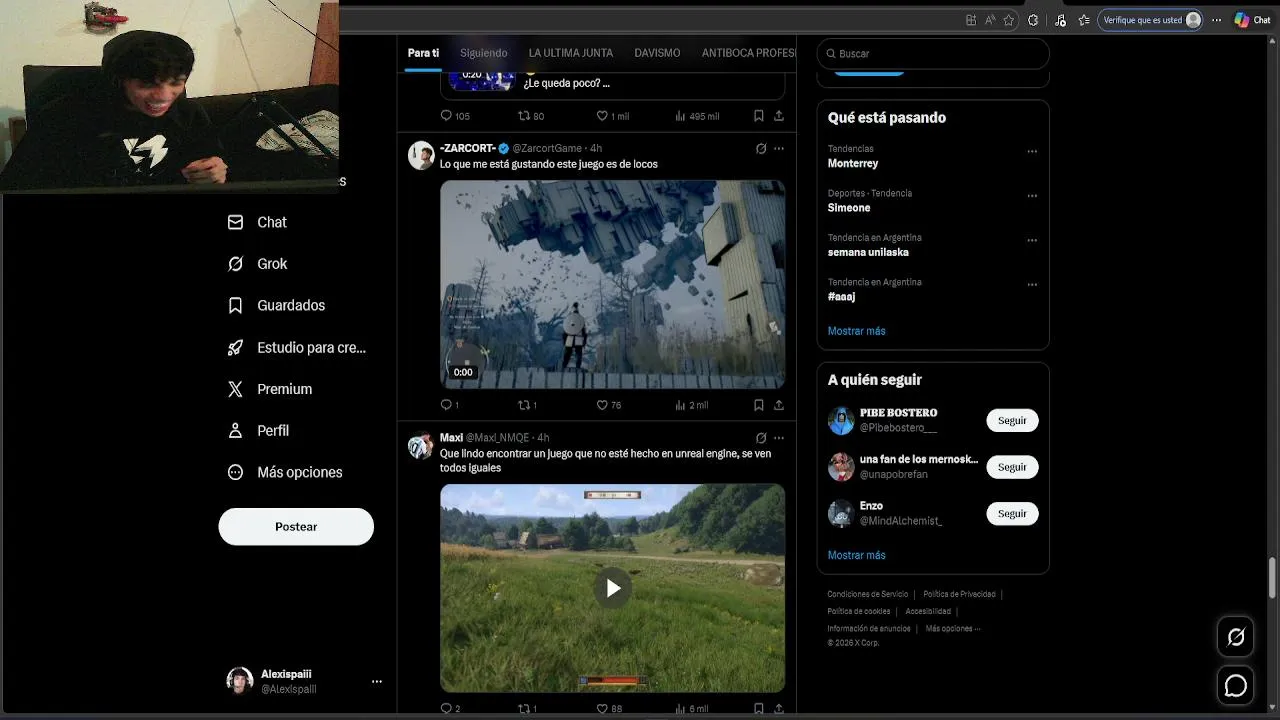Open Condiciones de Servicio link

point(868,594)
